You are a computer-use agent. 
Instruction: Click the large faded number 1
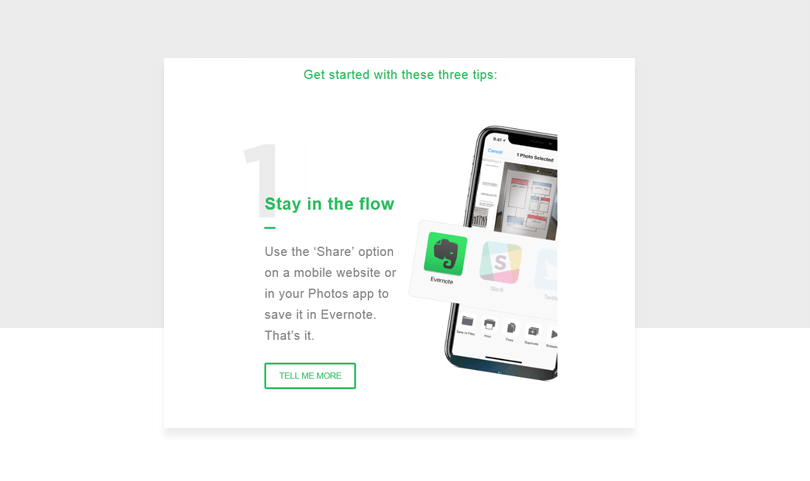tap(261, 180)
